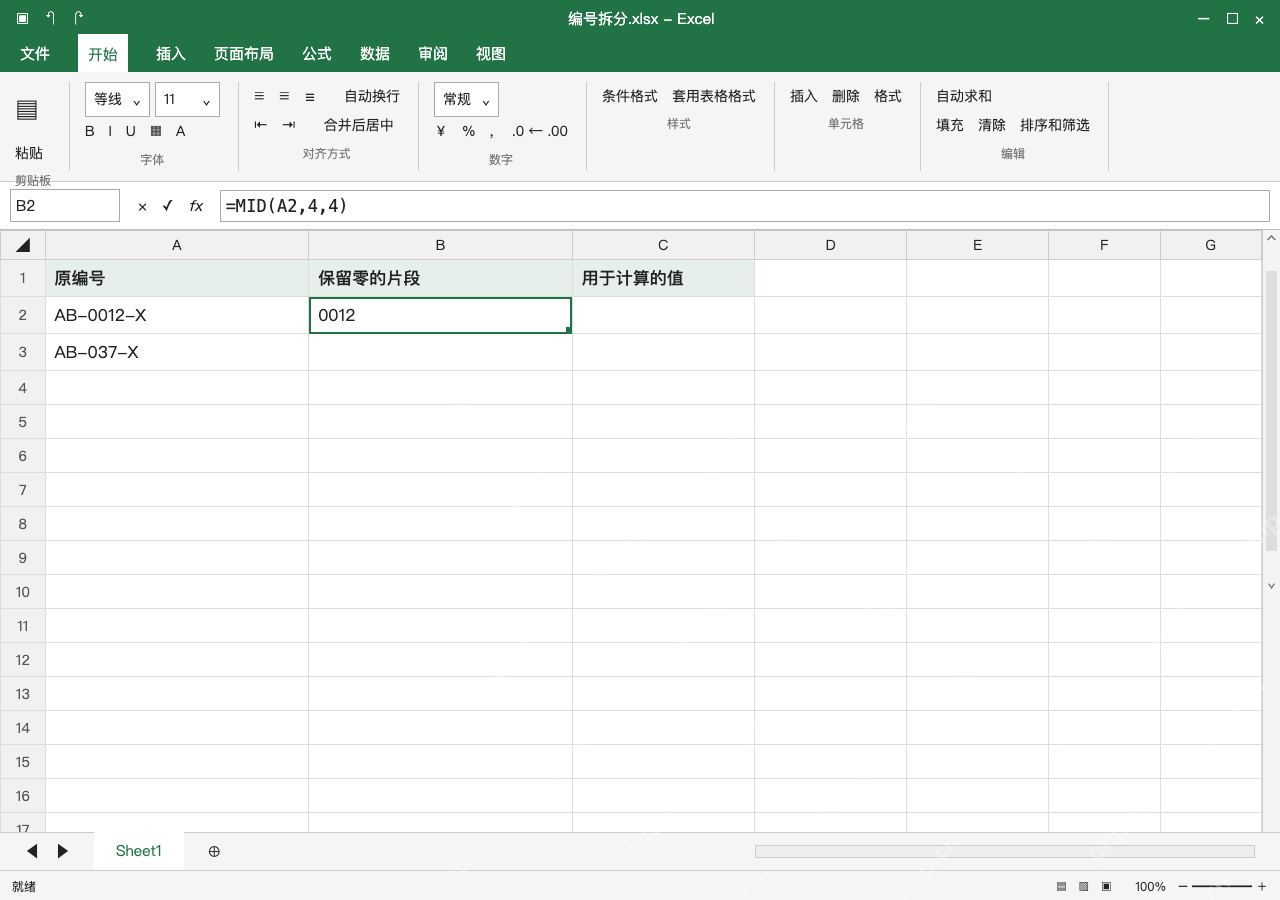This screenshot has width=1280, height=900.
Task: Select cell containing AB-037-X
Action: 177,352
